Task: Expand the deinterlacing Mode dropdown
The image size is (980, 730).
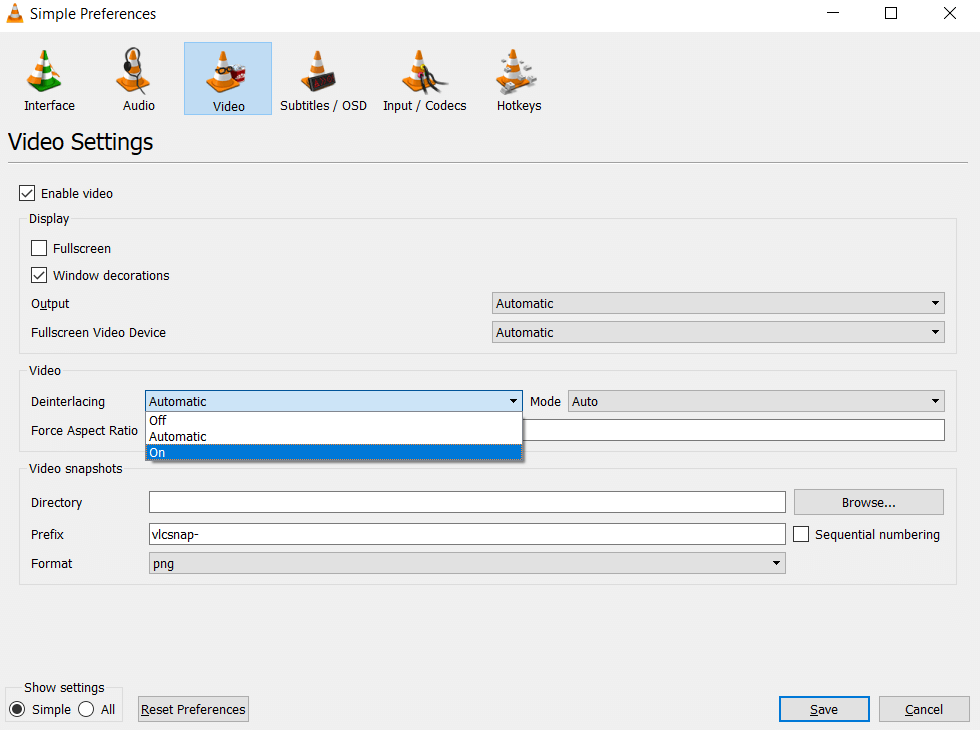Action: [756, 401]
